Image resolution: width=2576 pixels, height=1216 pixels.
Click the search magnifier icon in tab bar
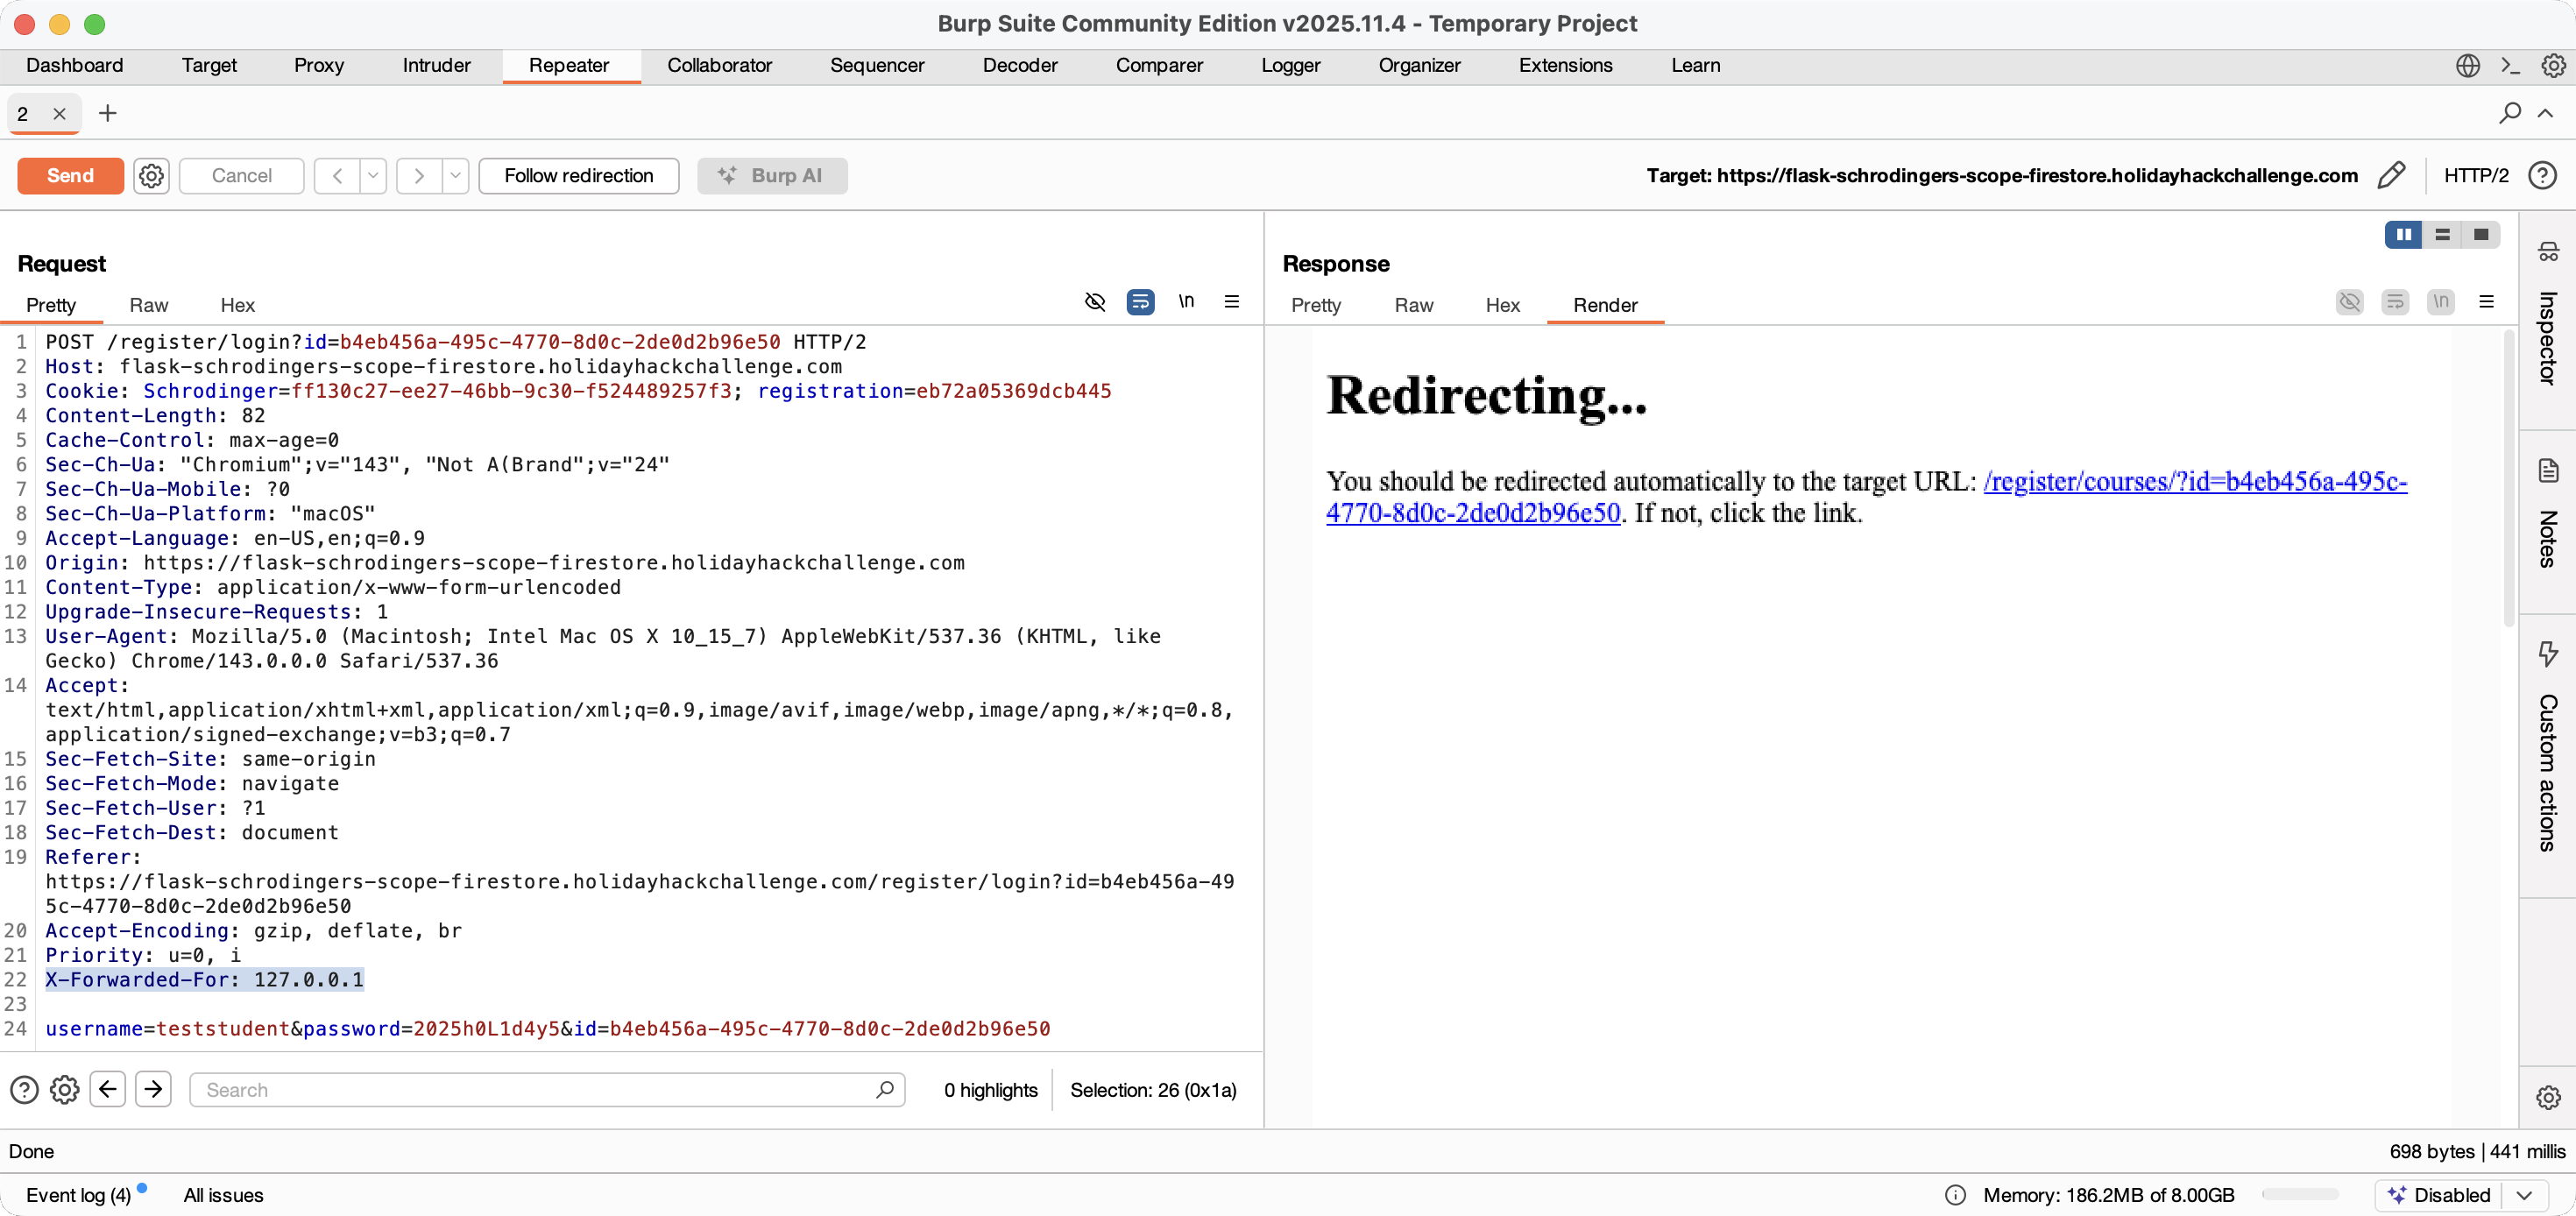[2509, 113]
